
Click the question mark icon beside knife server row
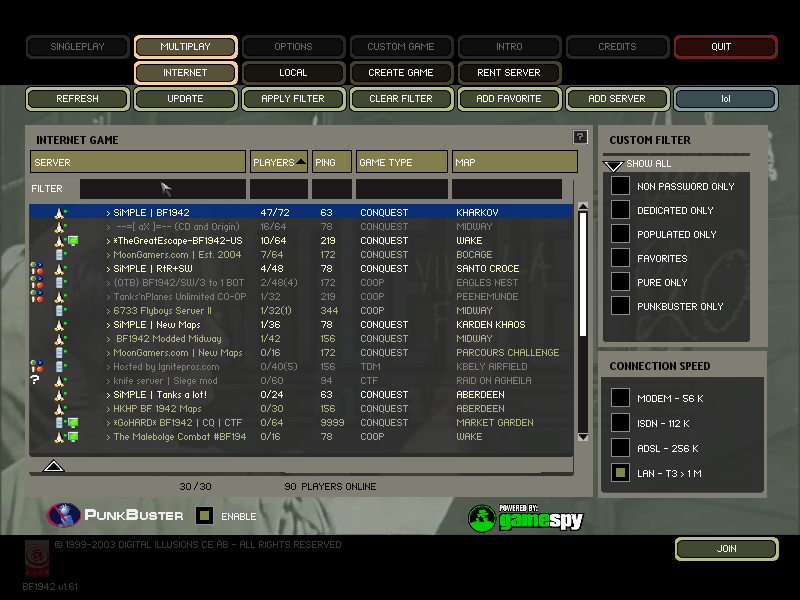coord(35,380)
